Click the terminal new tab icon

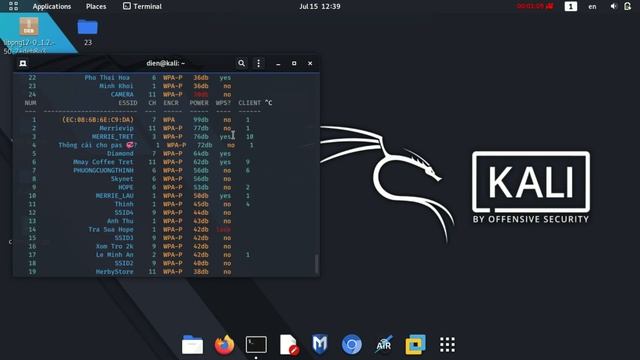tap(23, 63)
